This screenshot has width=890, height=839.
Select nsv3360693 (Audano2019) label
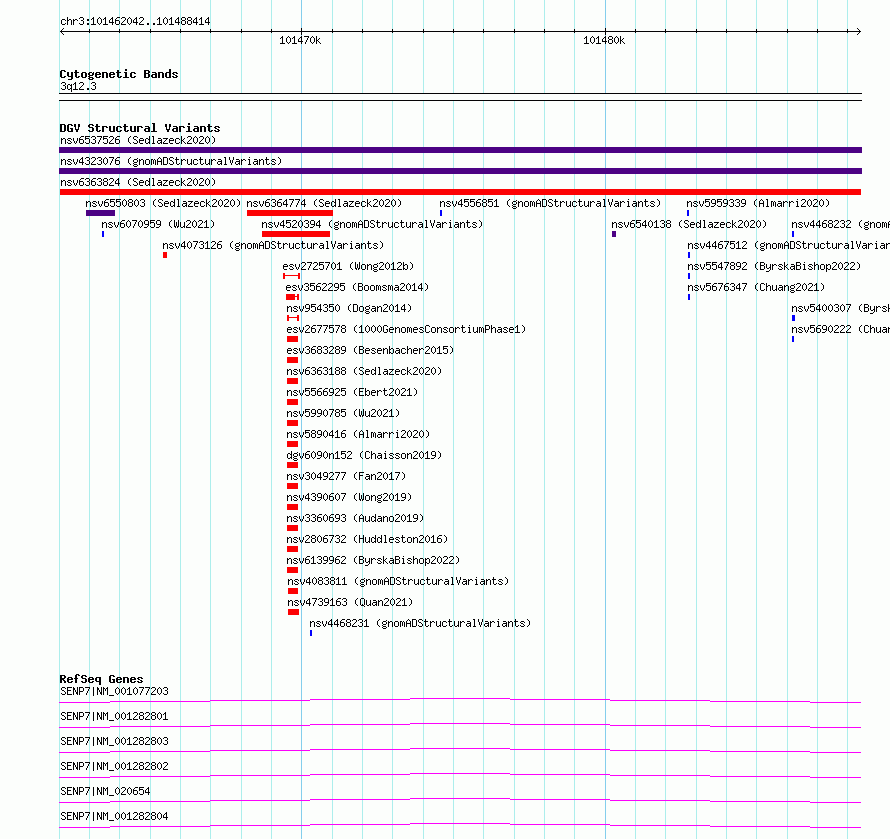(355, 518)
